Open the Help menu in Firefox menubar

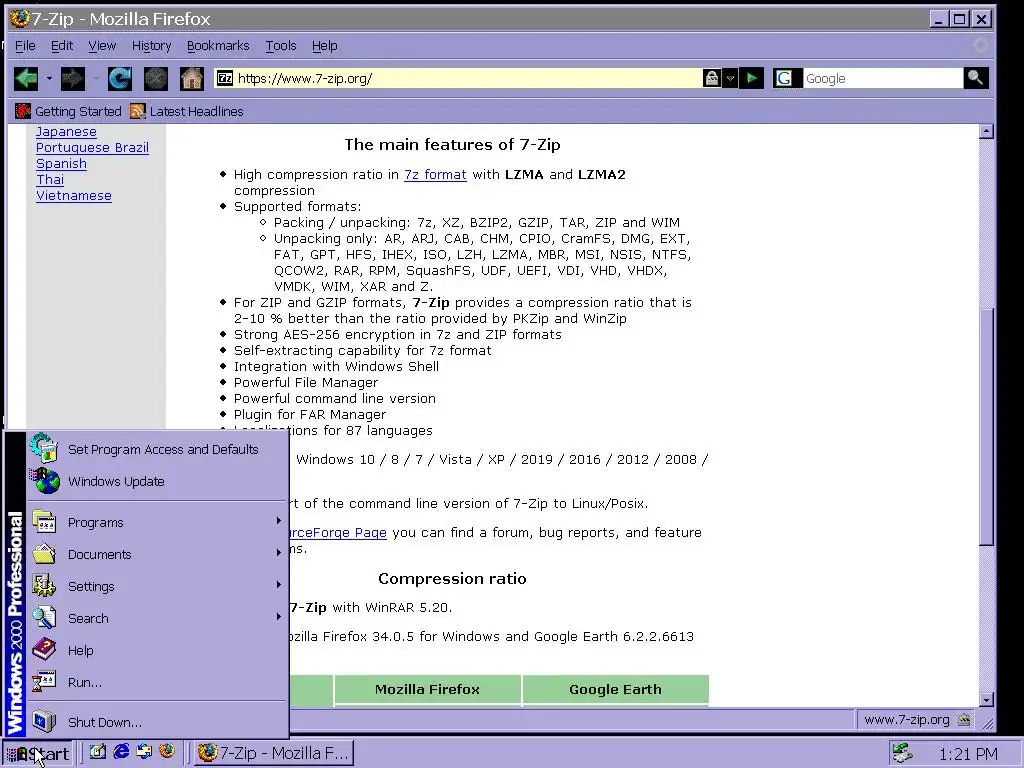[325, 46]
